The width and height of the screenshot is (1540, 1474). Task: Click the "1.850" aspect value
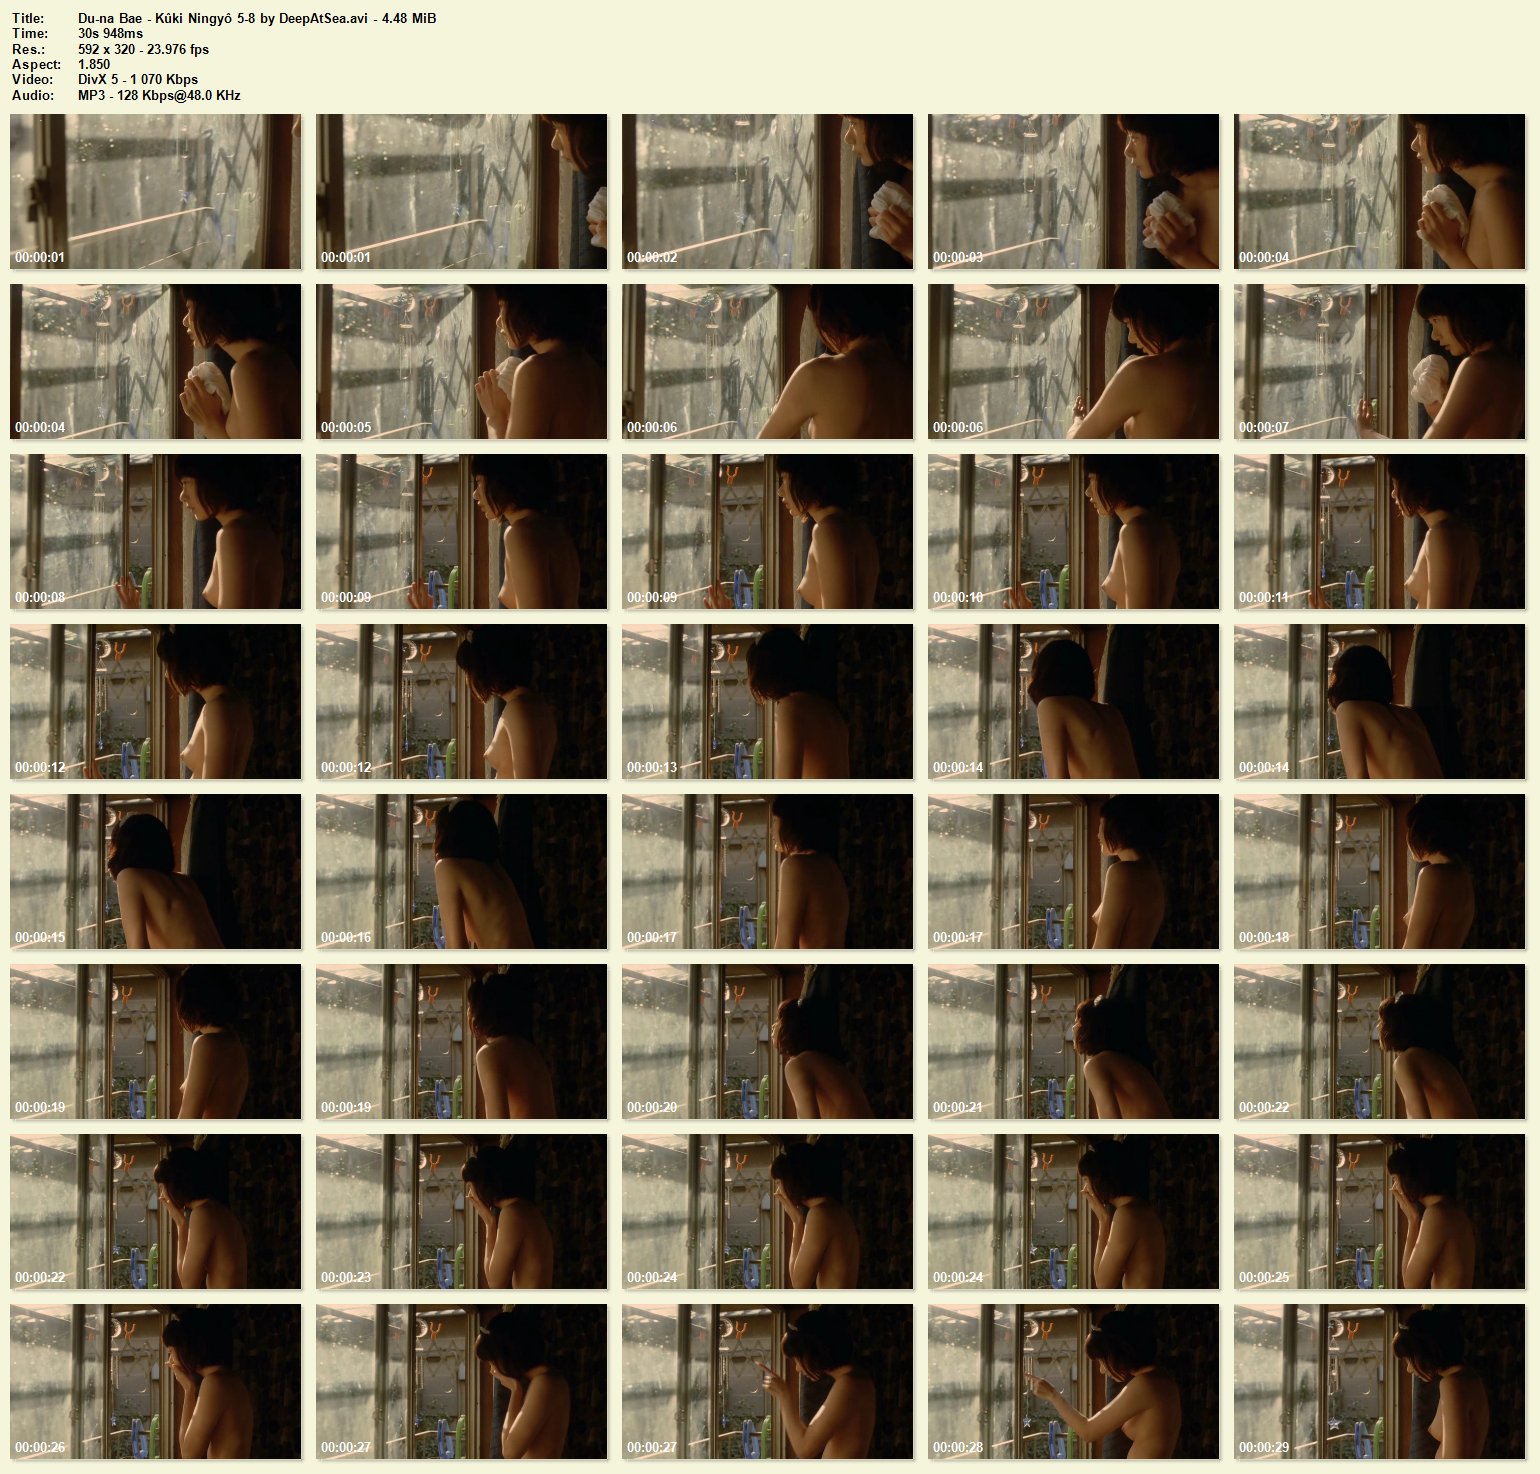point(94,64)
